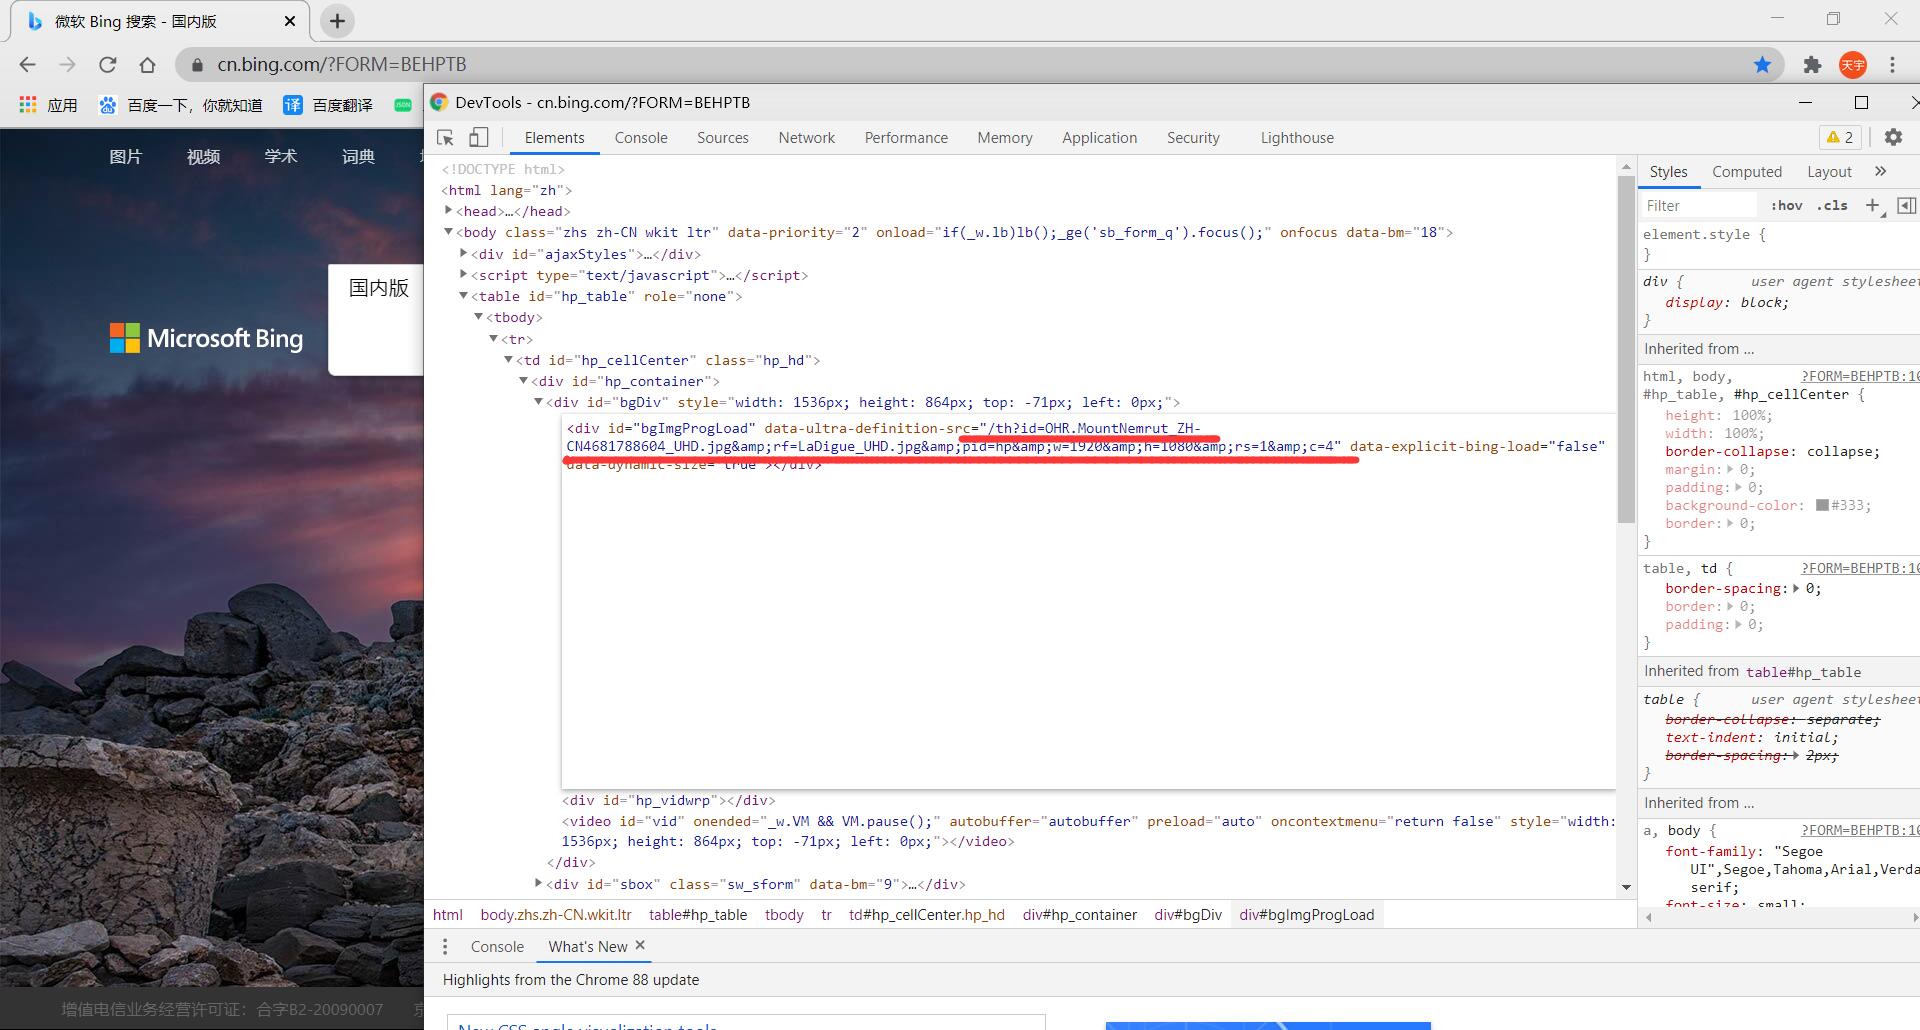Click Bing 词典 navigation link
Screen dimensions: 1920x1030
point(358,157)
